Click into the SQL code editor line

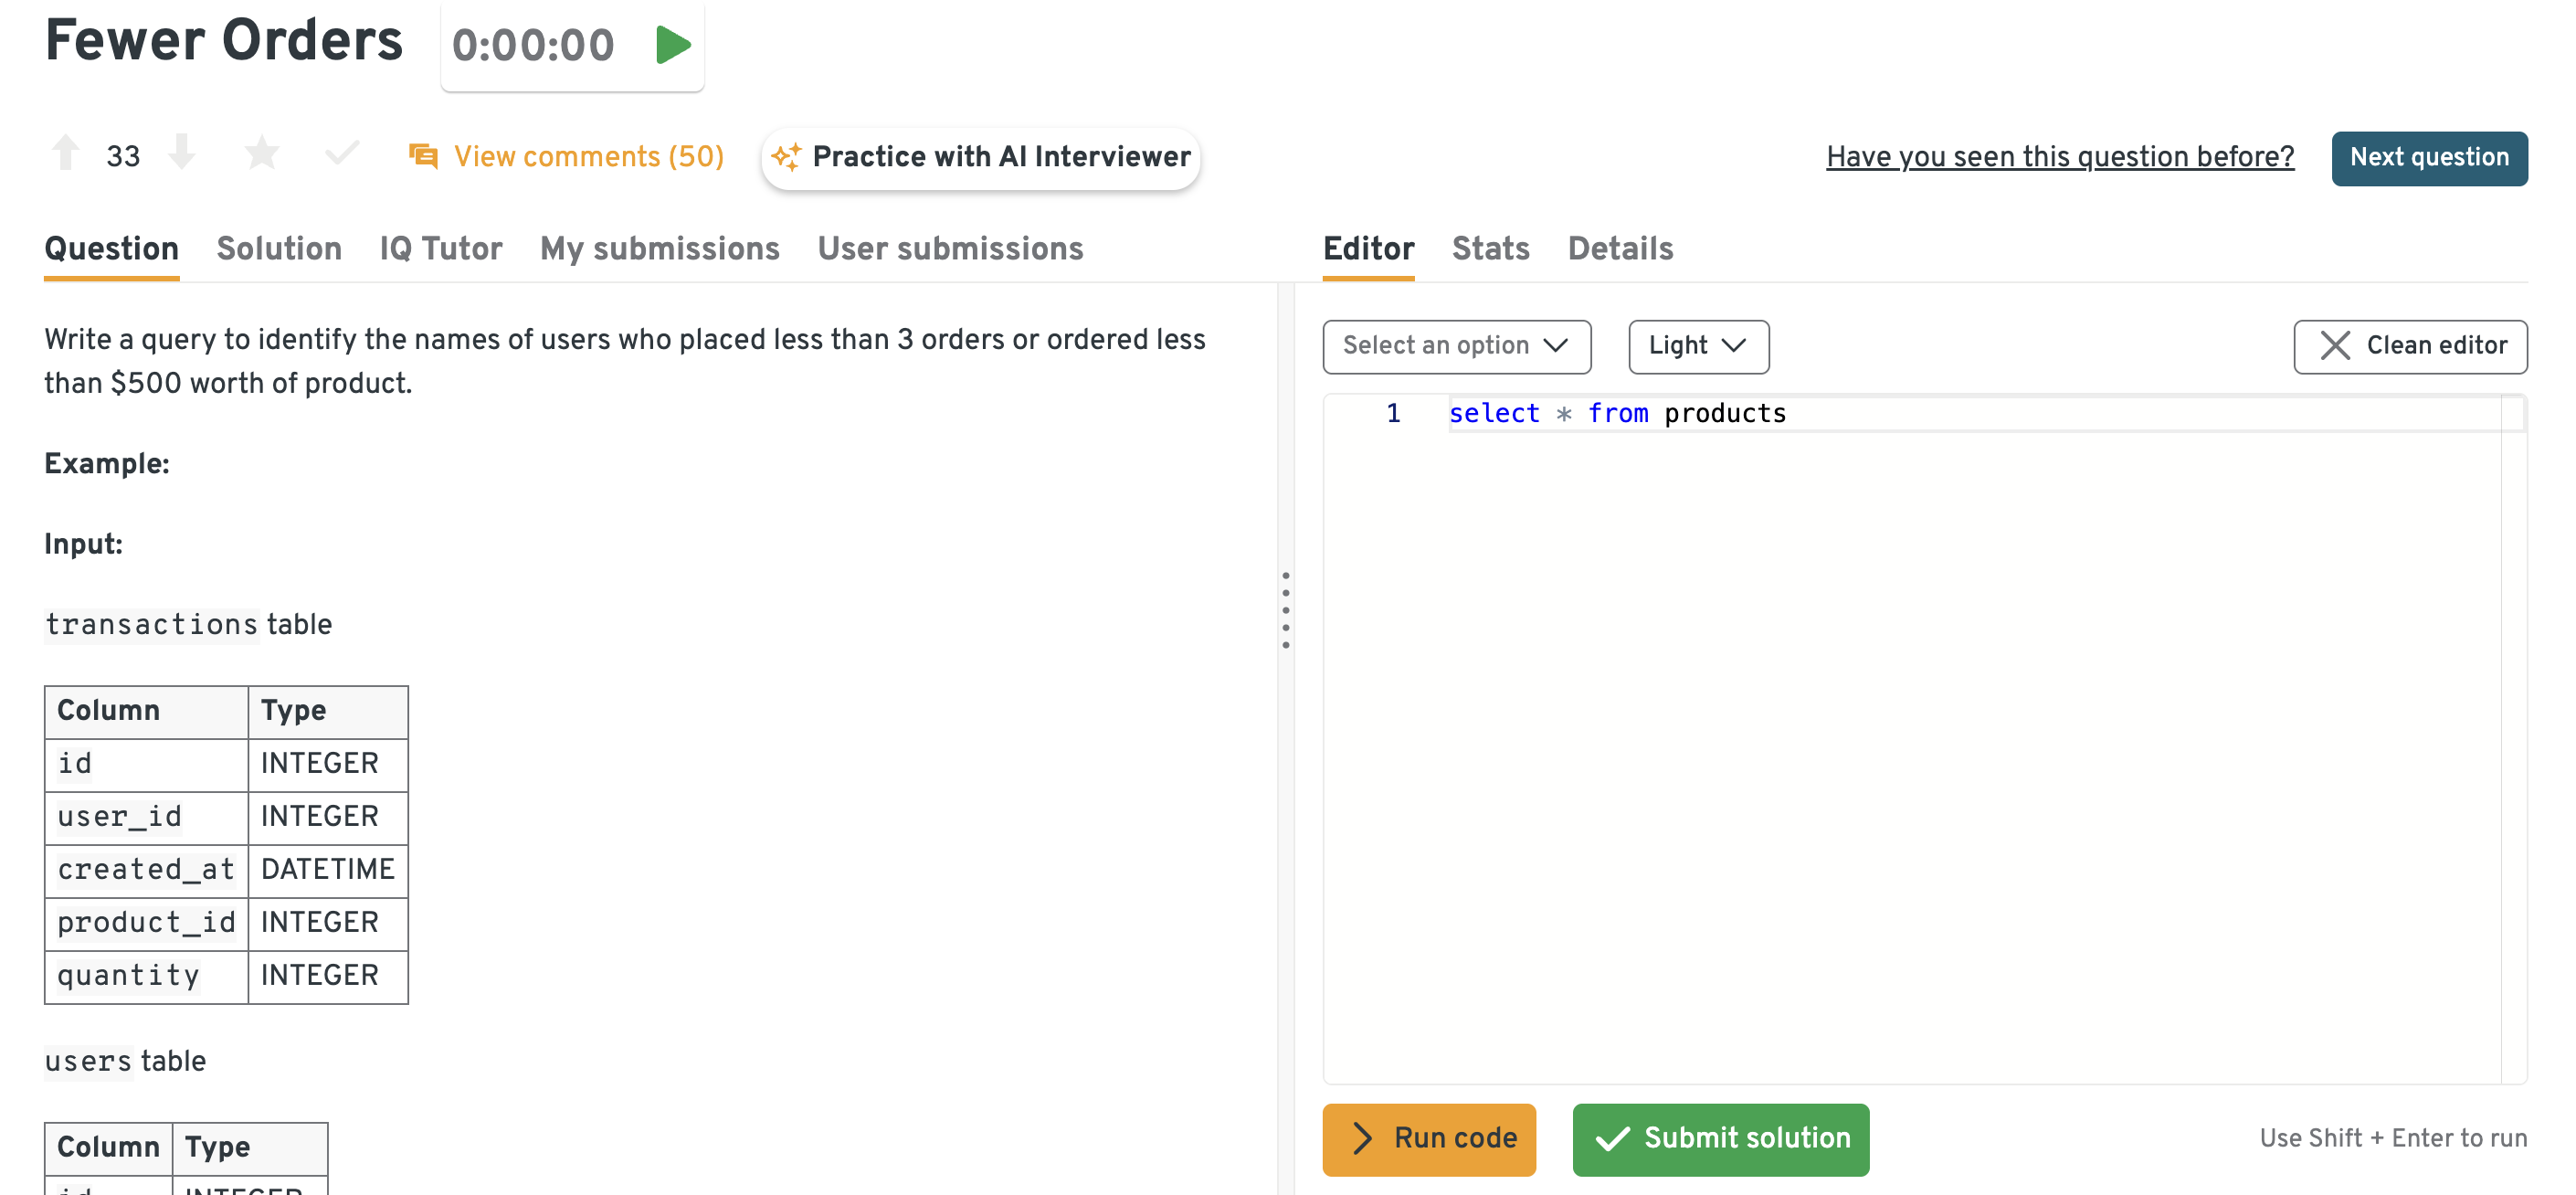tap(1900, 414)
